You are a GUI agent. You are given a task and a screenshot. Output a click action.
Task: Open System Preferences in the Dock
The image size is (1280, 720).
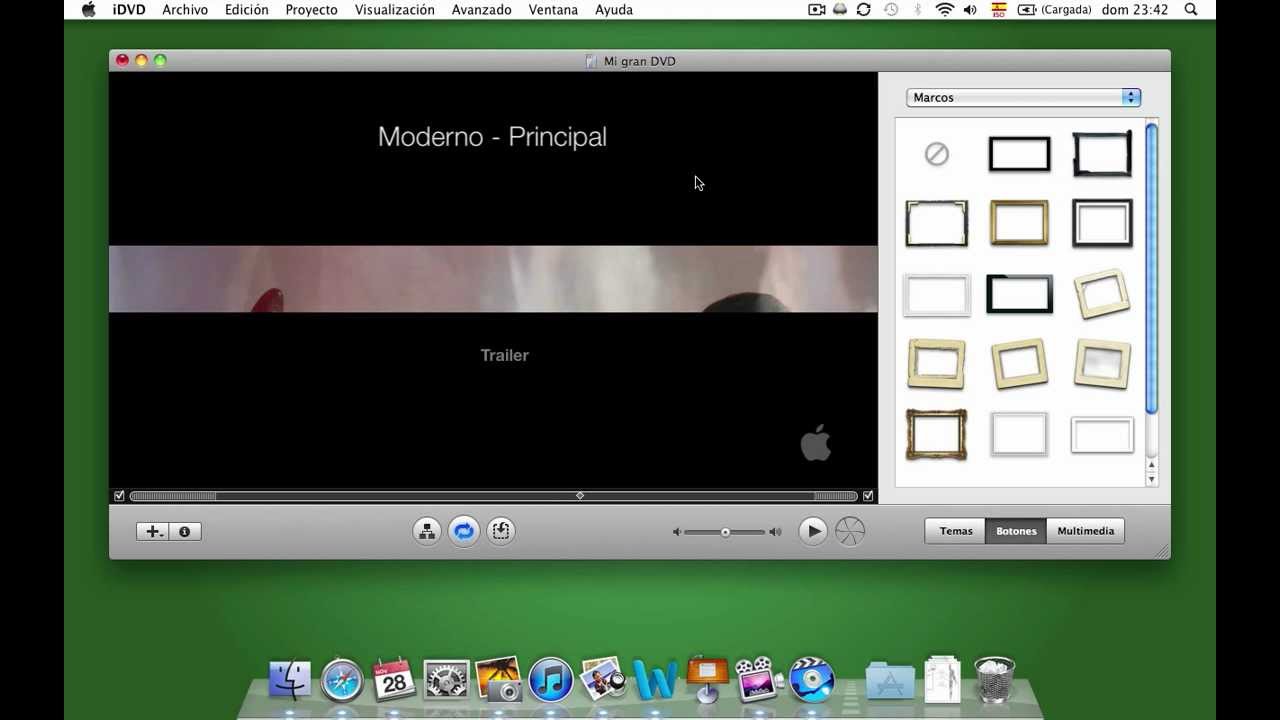(x=446, y=680)
